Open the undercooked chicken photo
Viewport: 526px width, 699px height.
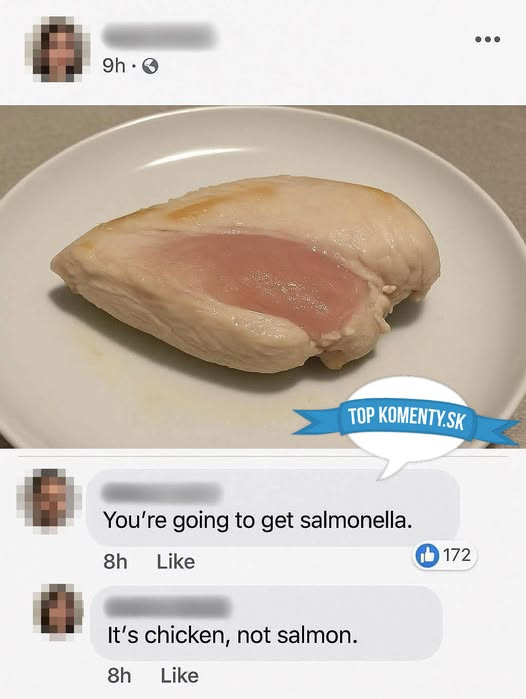[263, 277]
